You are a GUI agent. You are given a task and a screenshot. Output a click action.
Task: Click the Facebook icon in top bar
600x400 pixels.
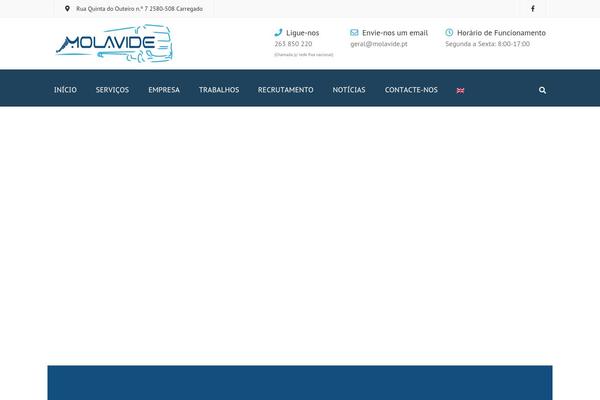pos(533,8)
